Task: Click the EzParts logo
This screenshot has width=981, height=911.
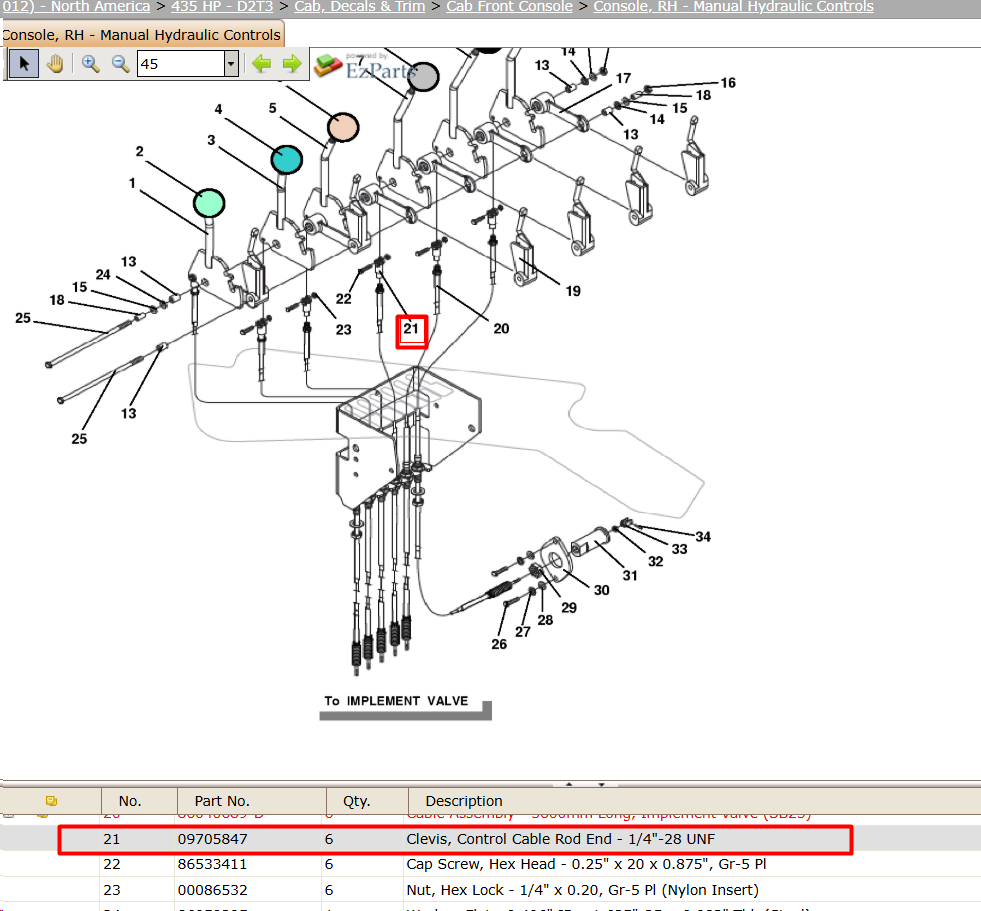Action: [x=366, y=67]
